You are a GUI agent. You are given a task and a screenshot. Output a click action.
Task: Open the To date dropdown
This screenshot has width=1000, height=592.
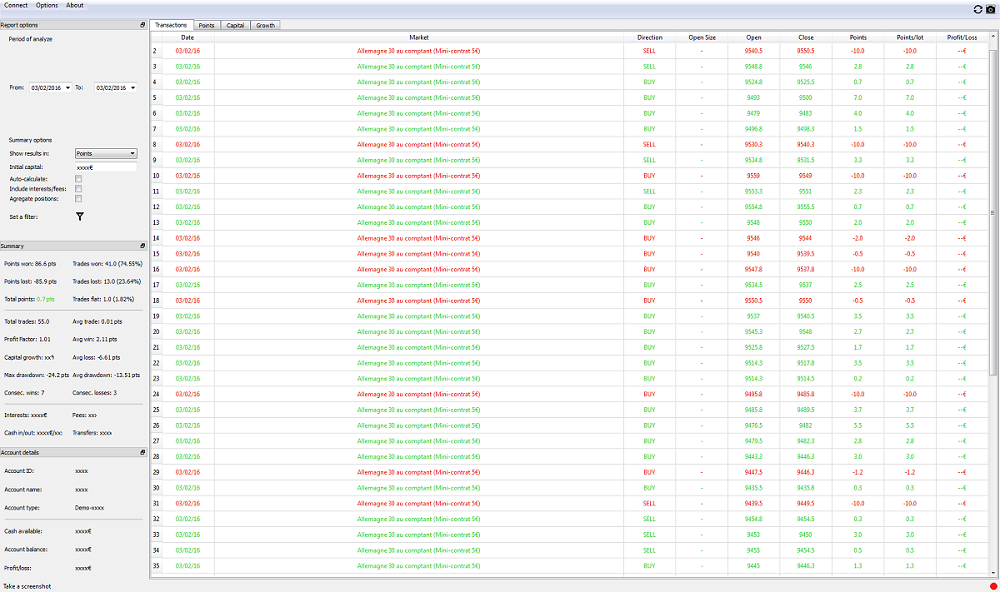133,88
